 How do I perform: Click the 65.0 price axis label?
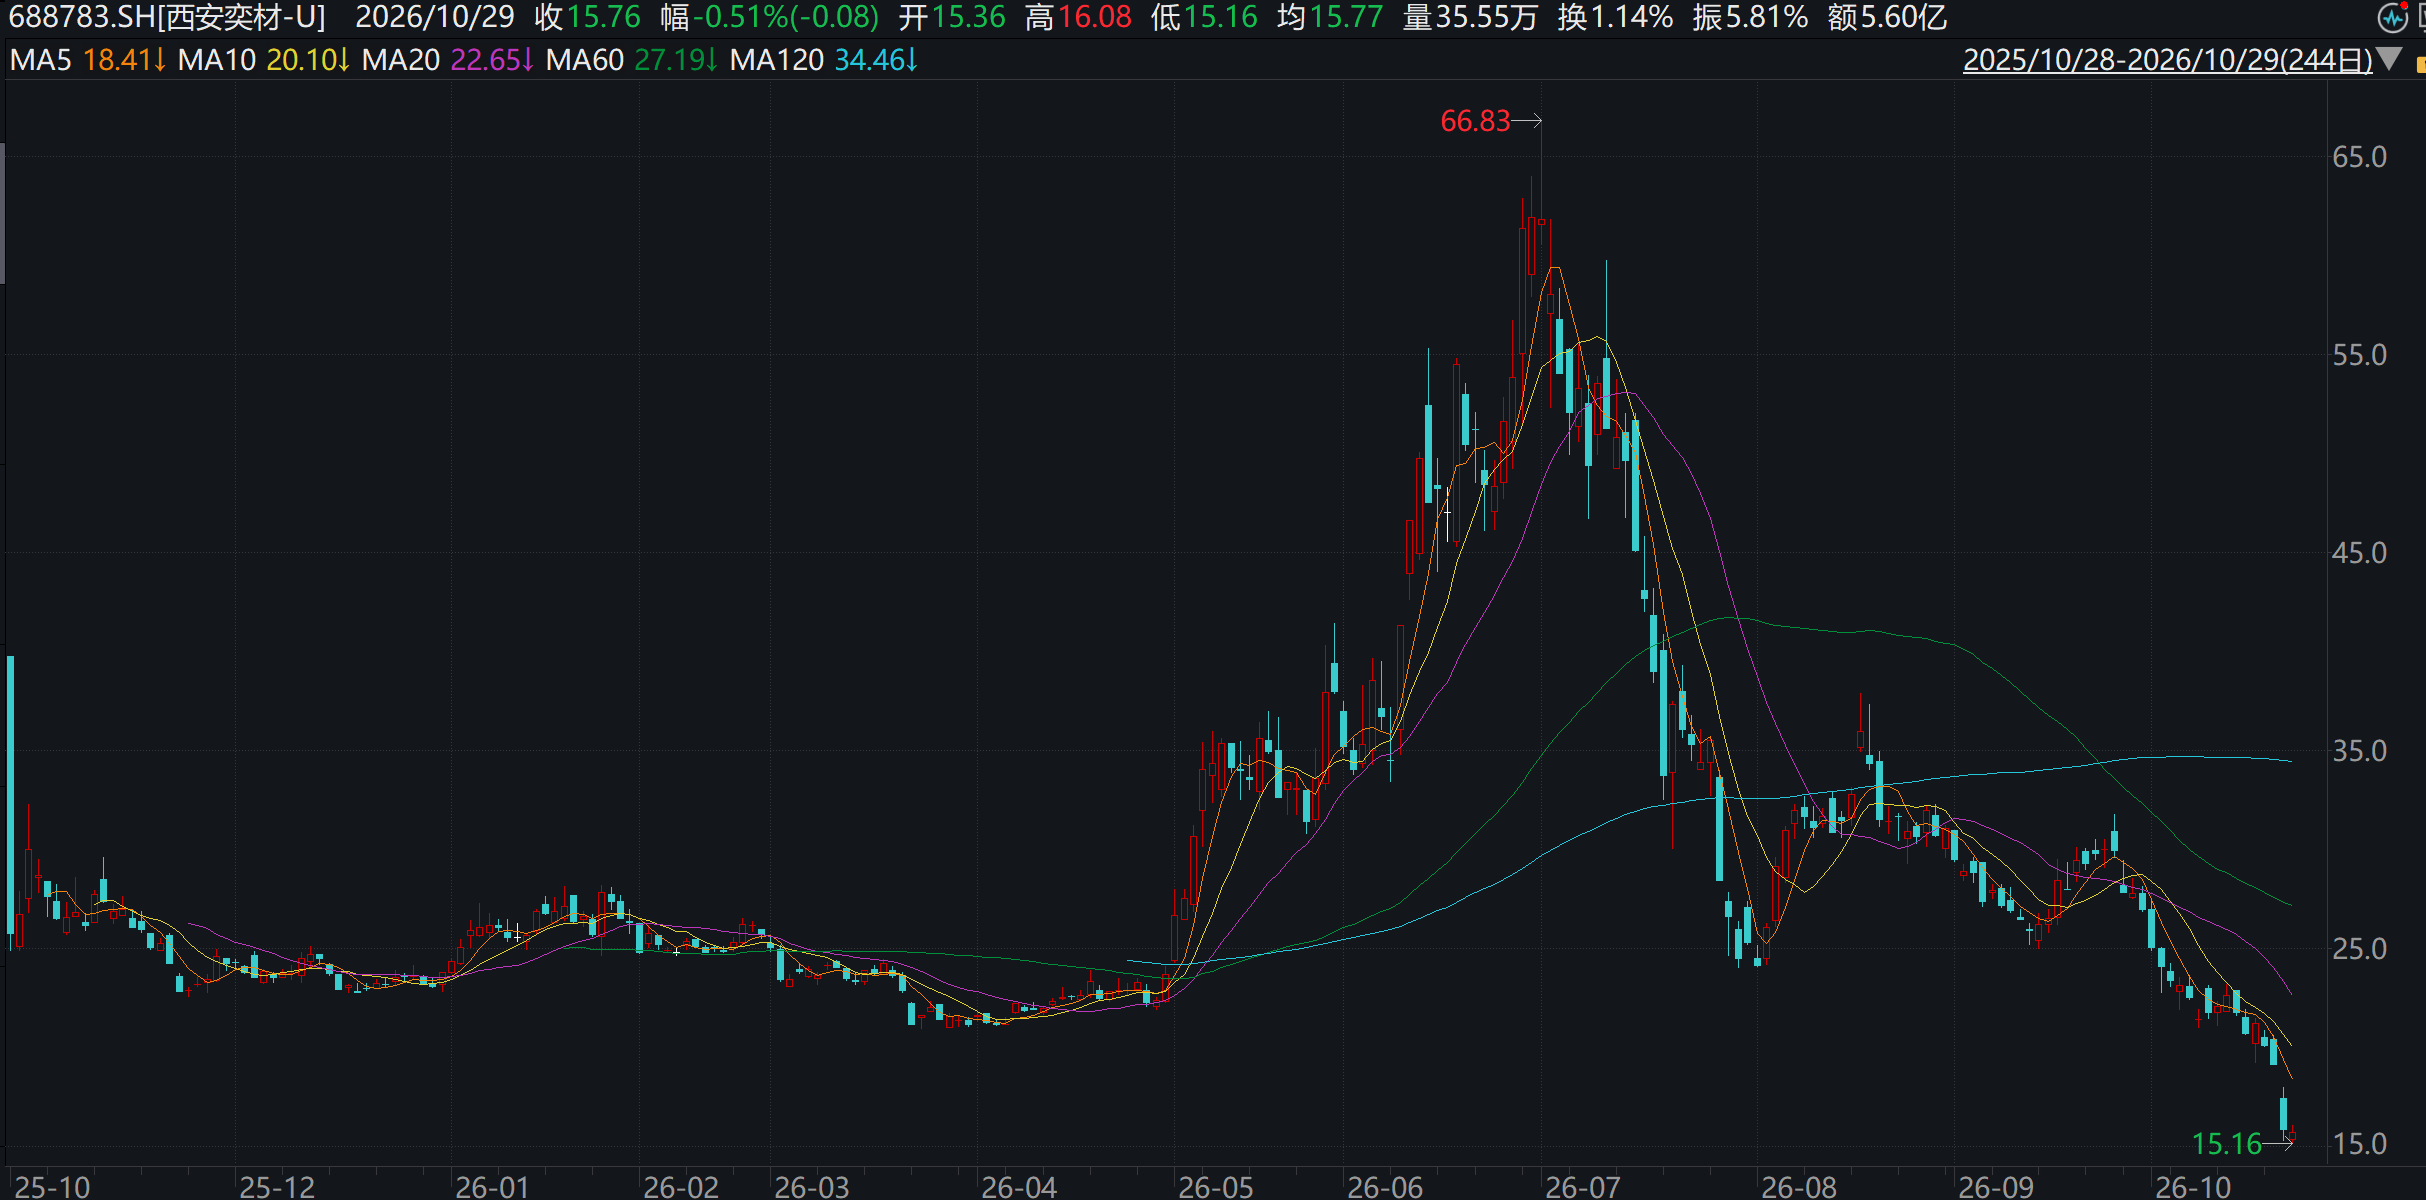(2359, 157)
